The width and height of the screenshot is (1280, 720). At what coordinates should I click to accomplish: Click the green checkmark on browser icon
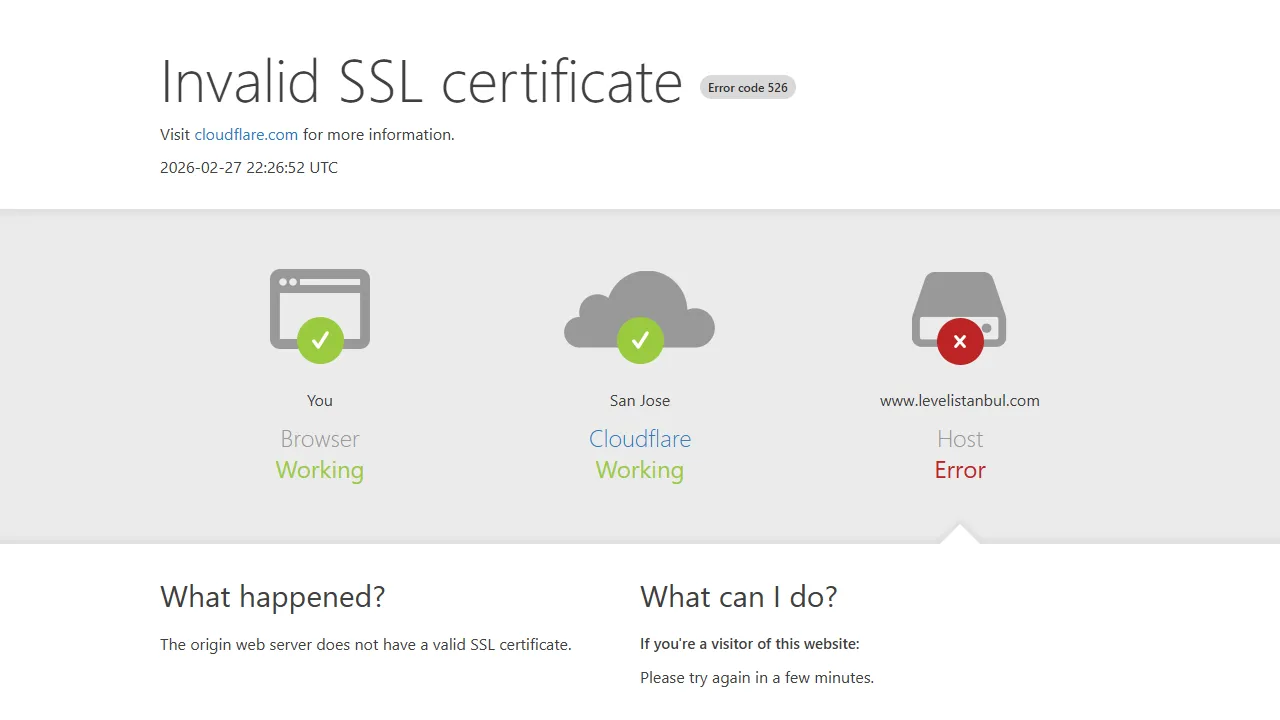pyautogui.click(x=320, y=341)
